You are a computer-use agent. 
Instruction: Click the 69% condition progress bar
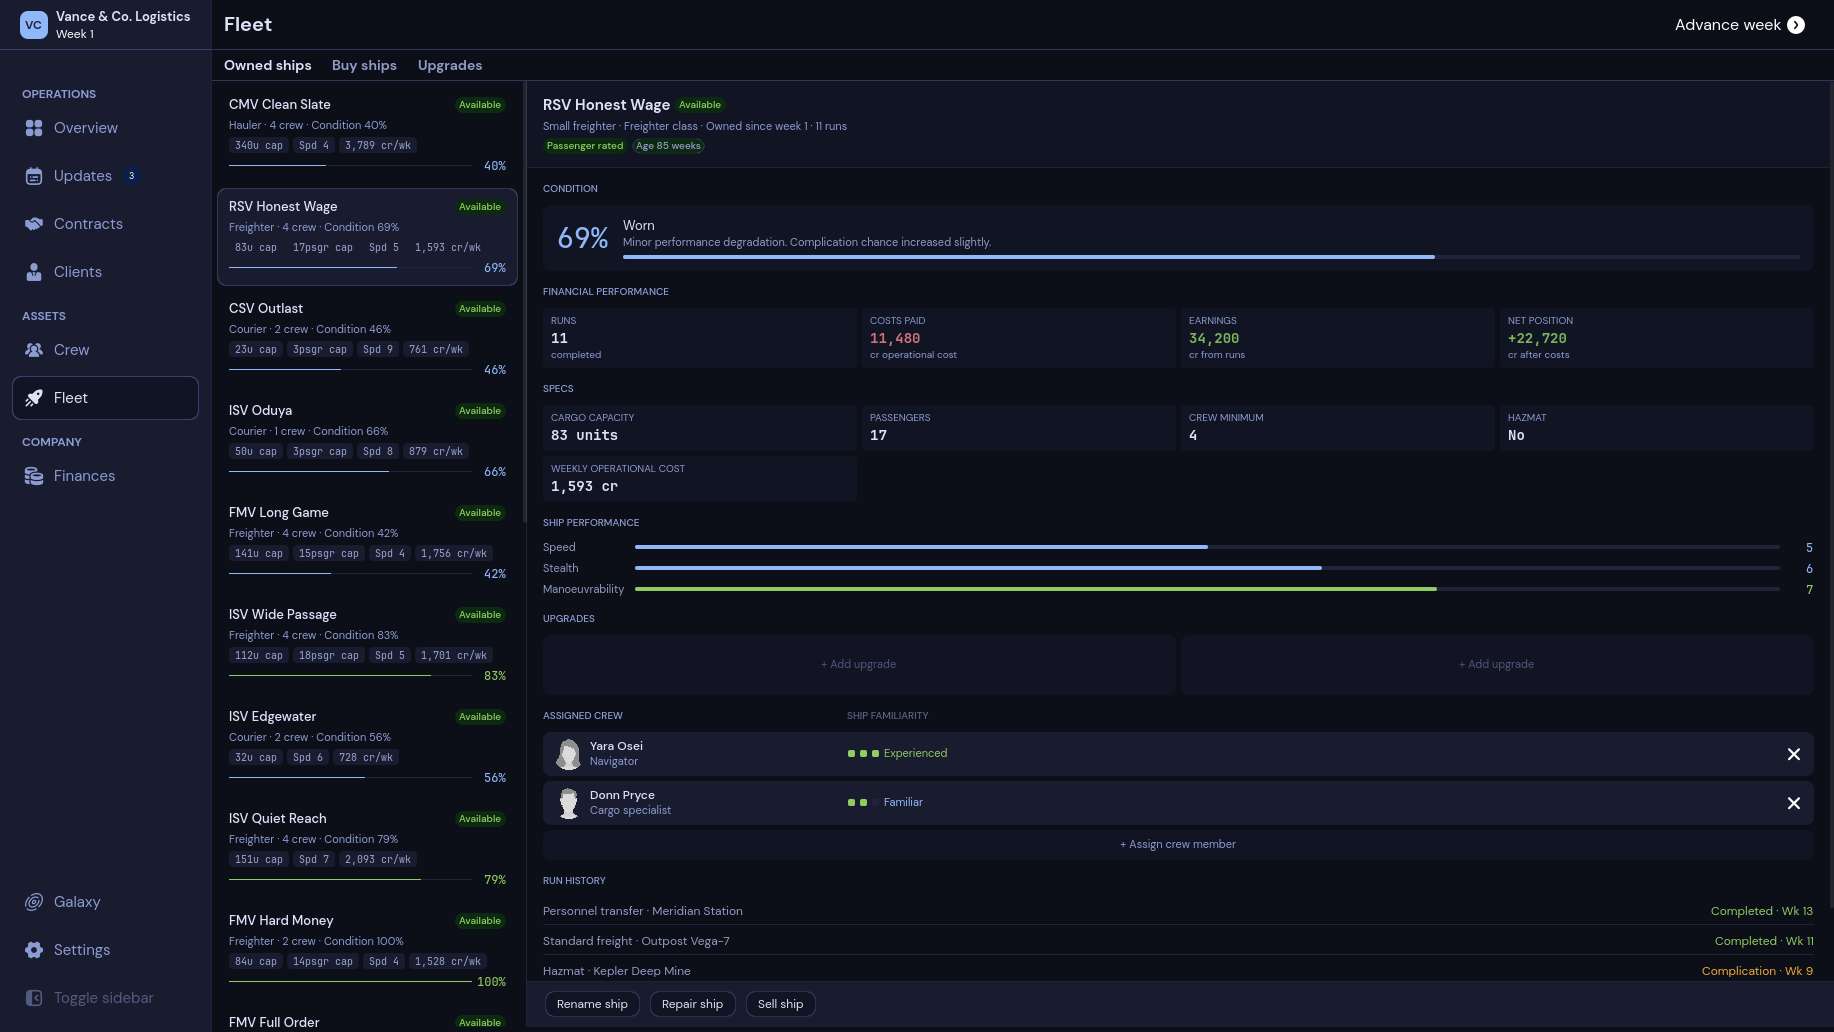pos(1211,257)
